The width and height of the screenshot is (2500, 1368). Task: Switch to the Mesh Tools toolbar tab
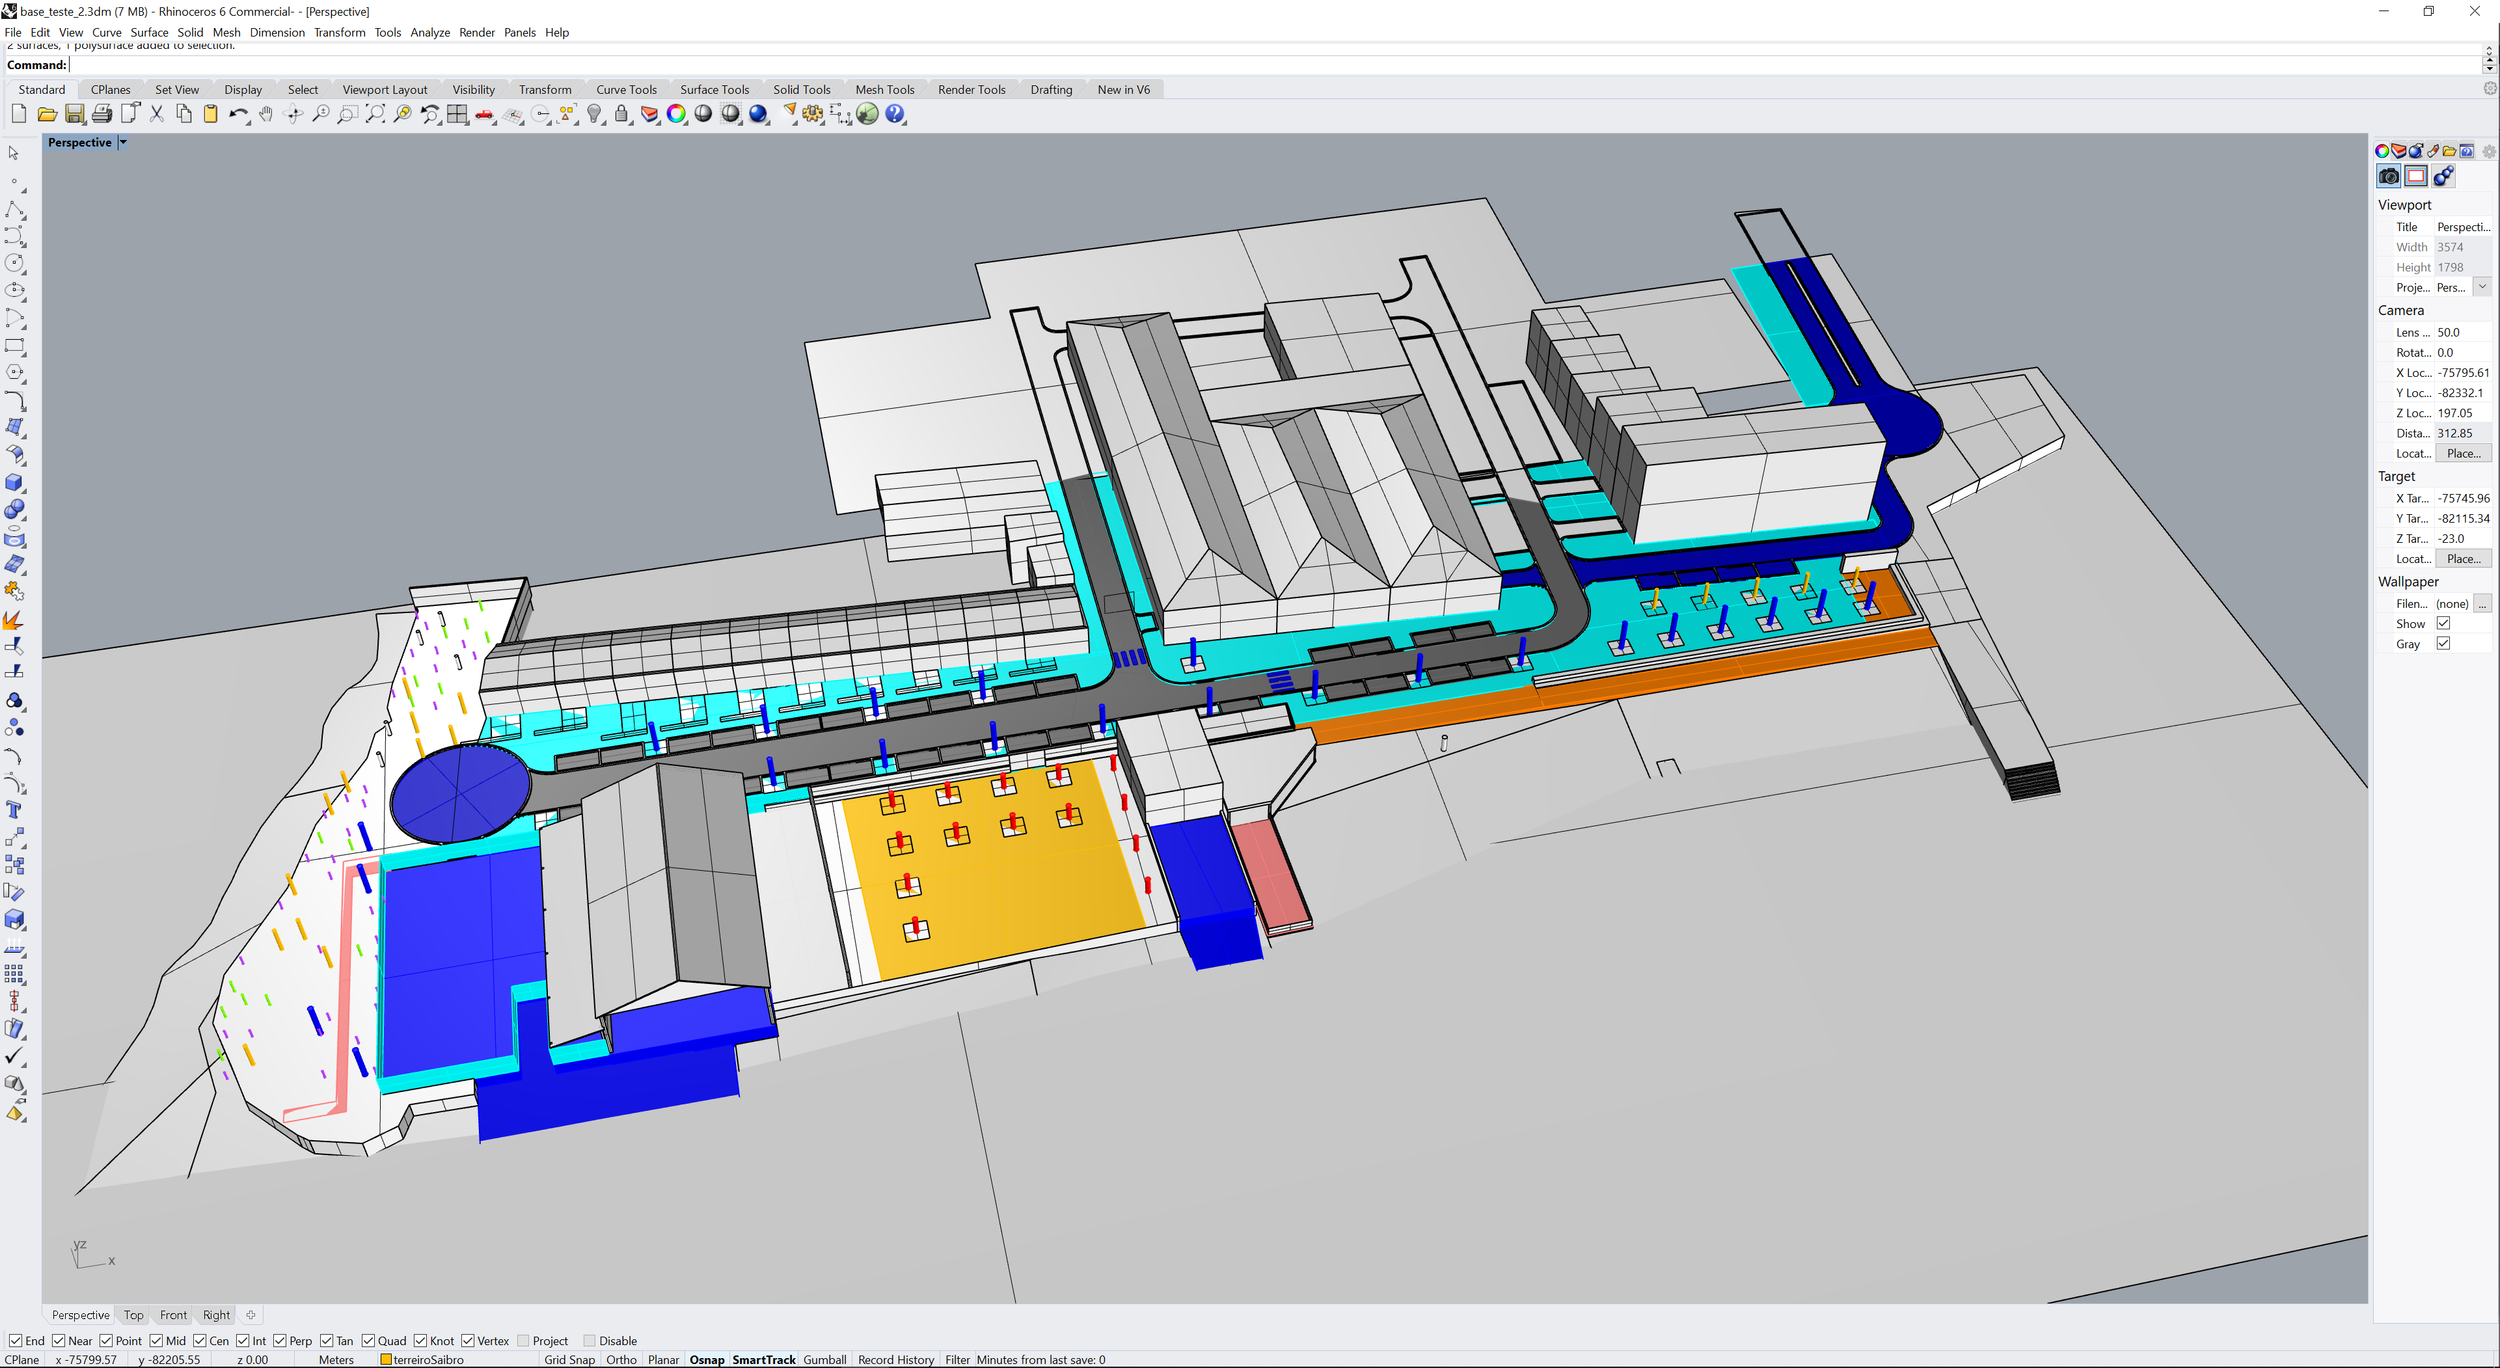tap(884, 89)
